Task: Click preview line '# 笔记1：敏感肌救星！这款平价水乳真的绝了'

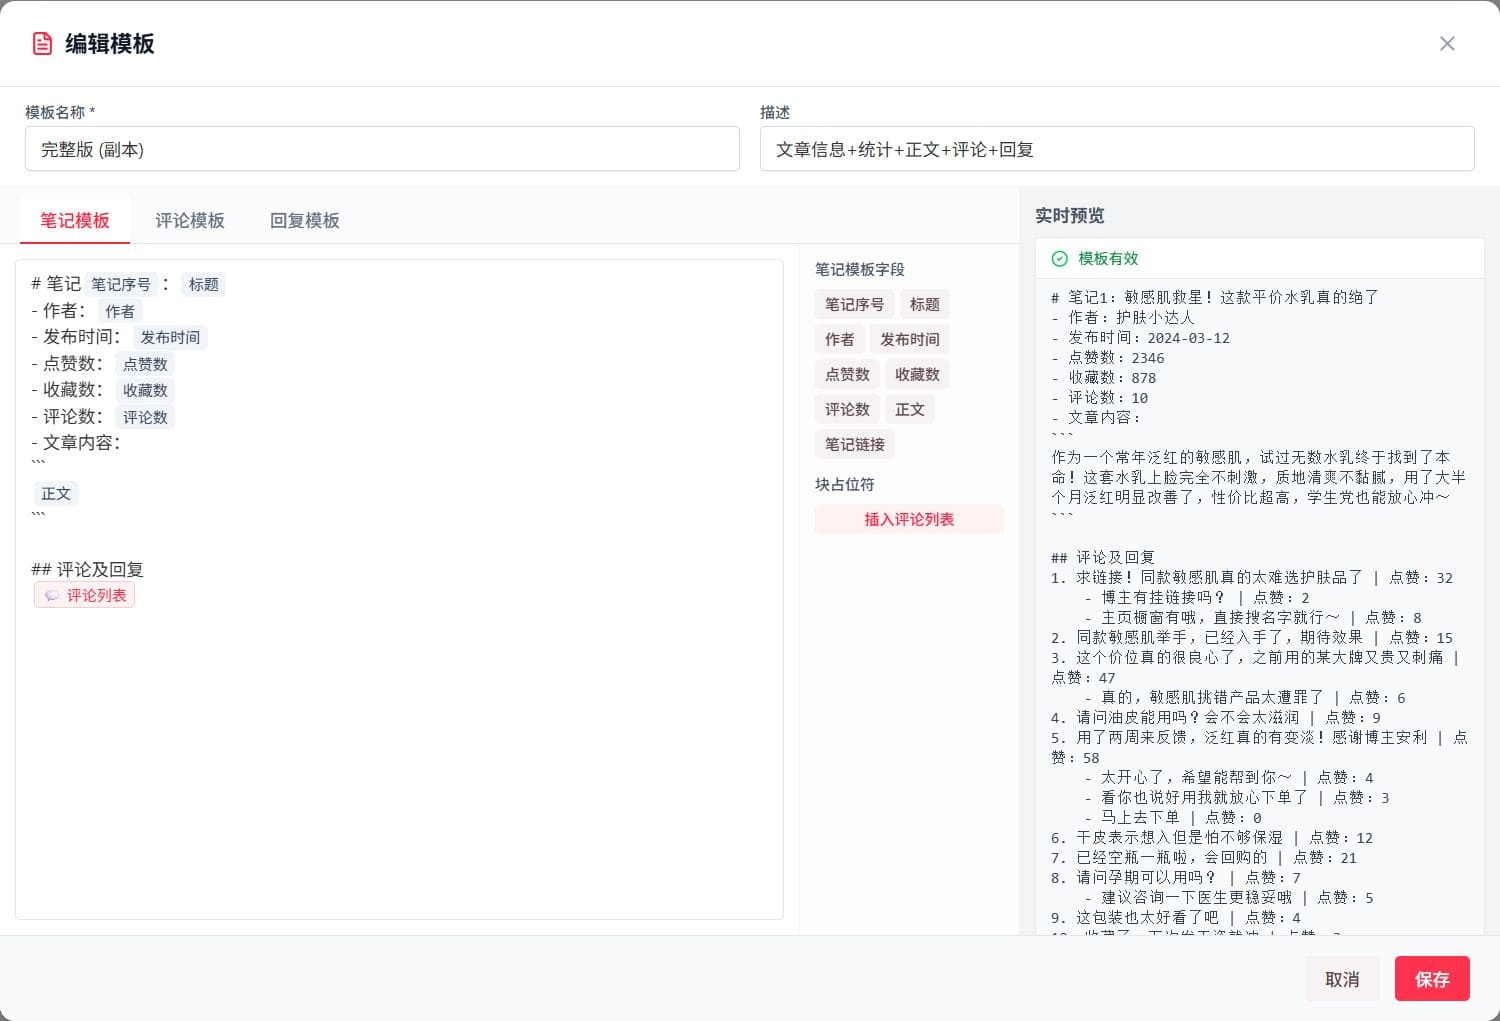Action: (x=1215, y=297)
